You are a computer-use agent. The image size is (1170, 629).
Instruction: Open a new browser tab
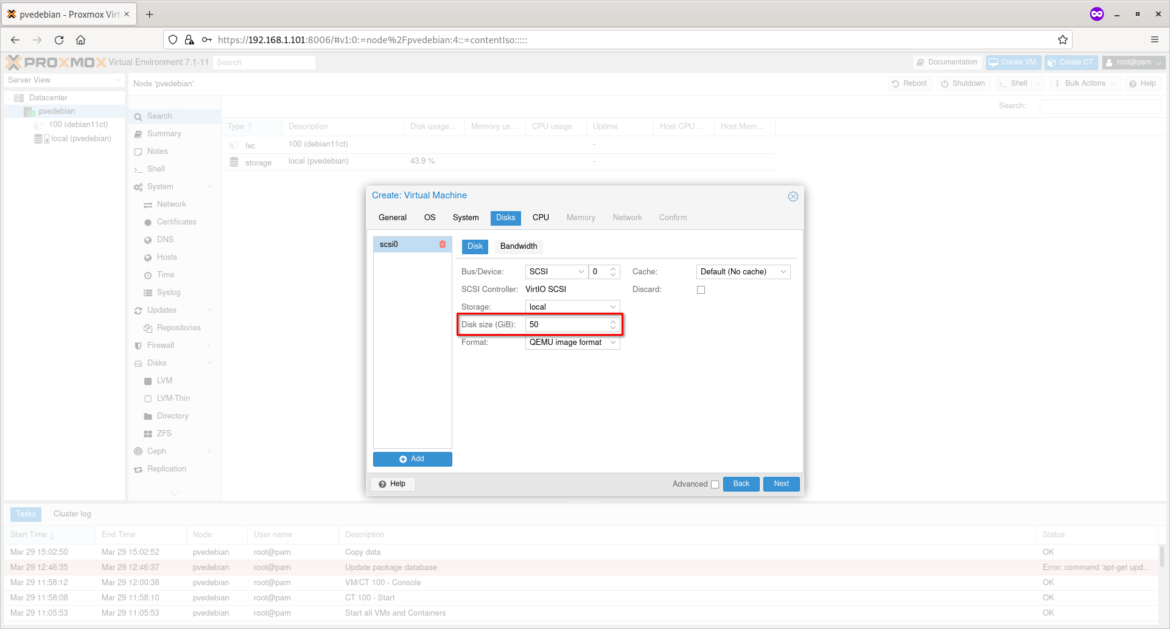tap(149, 14)
